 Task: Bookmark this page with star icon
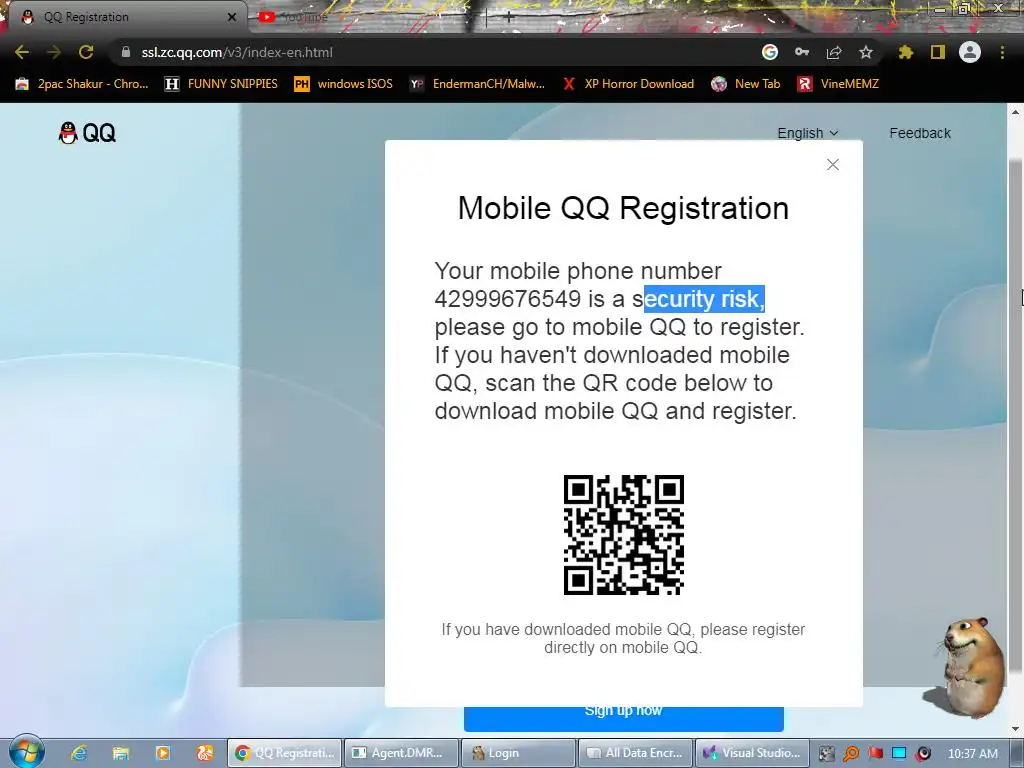(866, 52)
